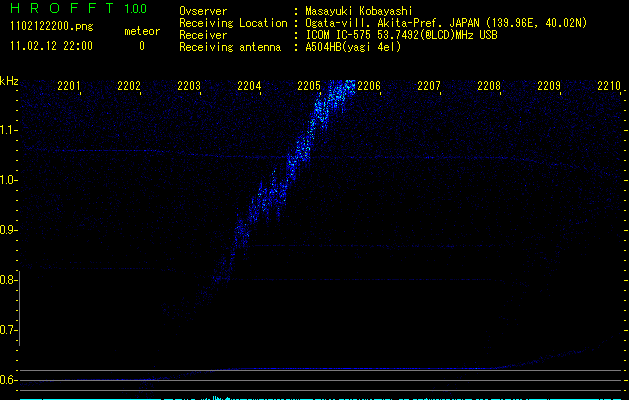Click the 0.8 frequency axis label
629x400 pixels.
7,280
